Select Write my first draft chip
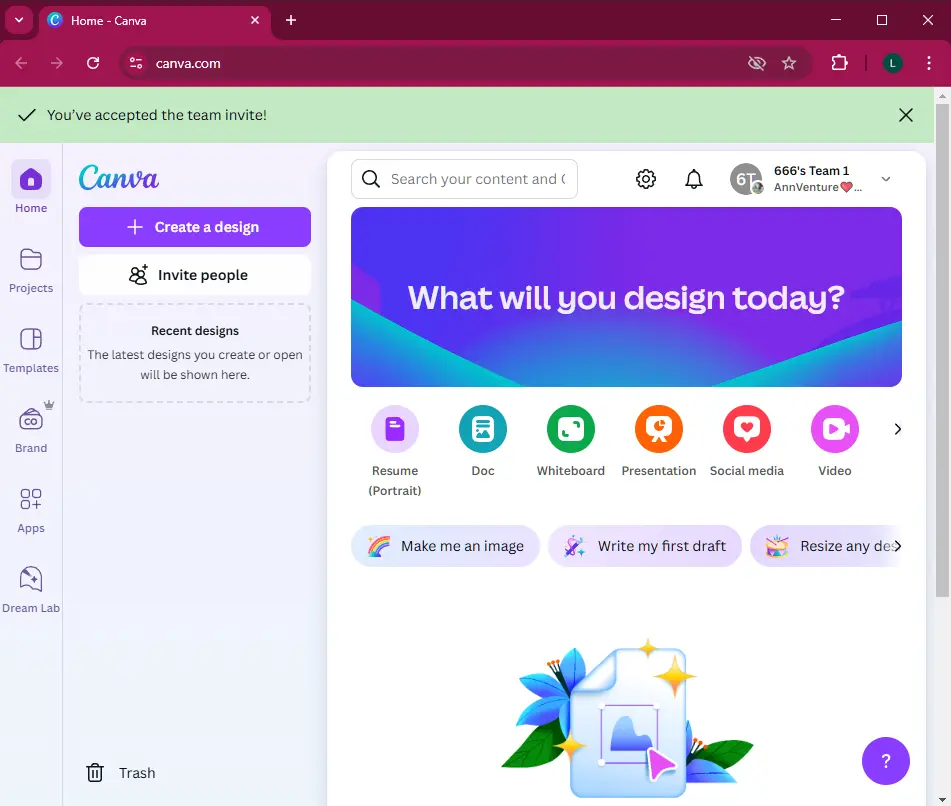 (x=645, y=546)
